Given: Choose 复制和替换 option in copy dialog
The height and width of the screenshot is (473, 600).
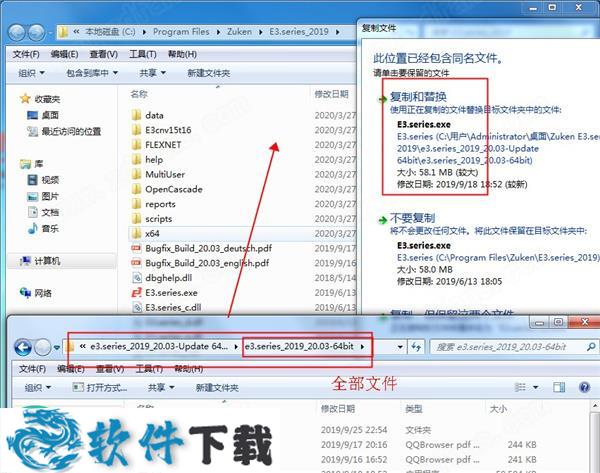Looking at the screenshot, I should (x=418, y=97).
